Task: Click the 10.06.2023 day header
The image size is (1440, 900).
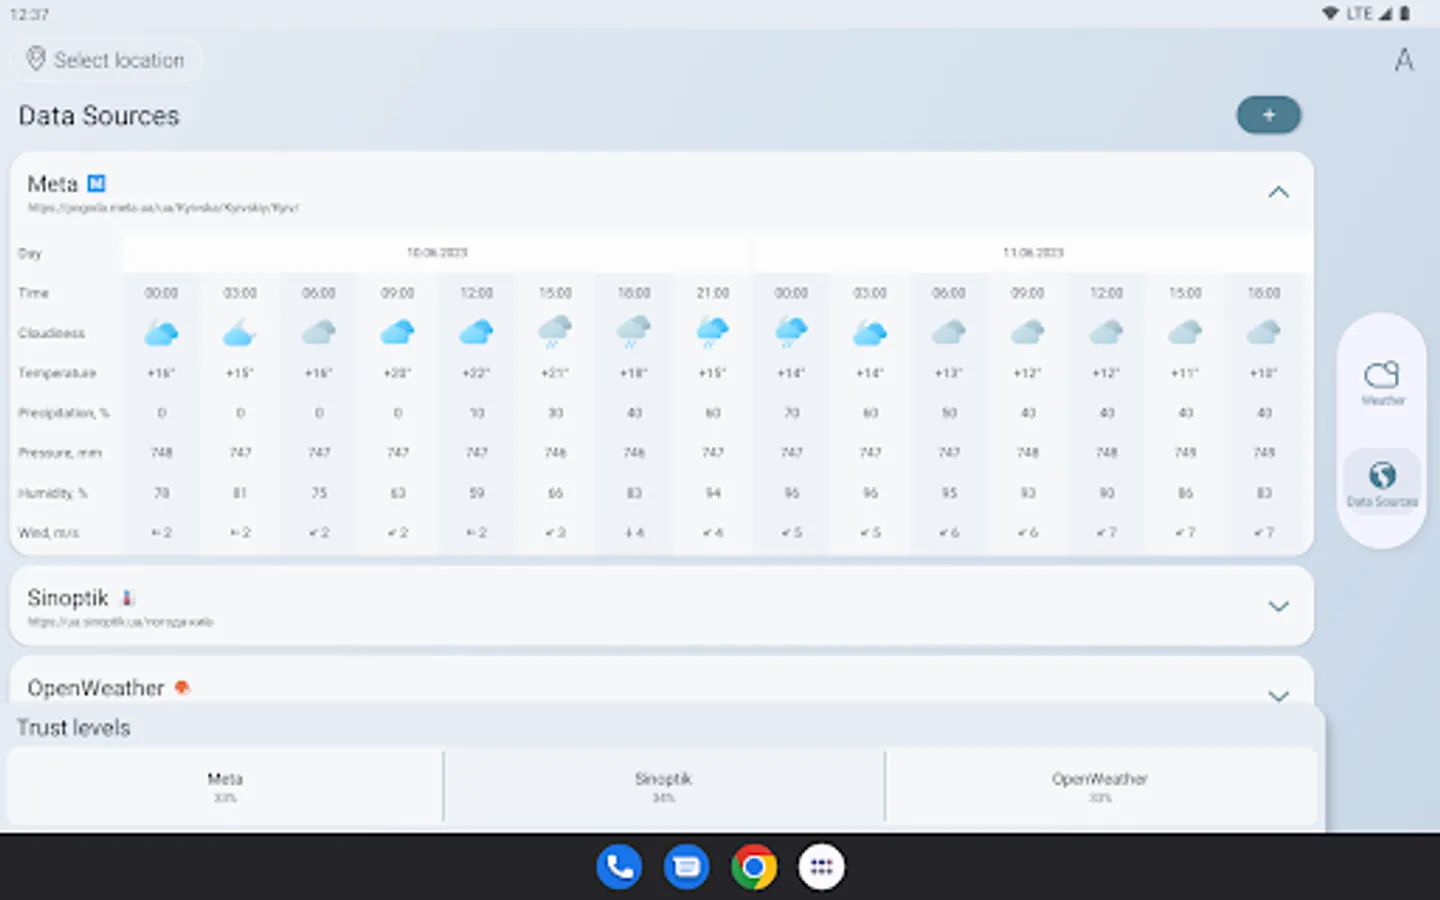Action: point(437,253)
